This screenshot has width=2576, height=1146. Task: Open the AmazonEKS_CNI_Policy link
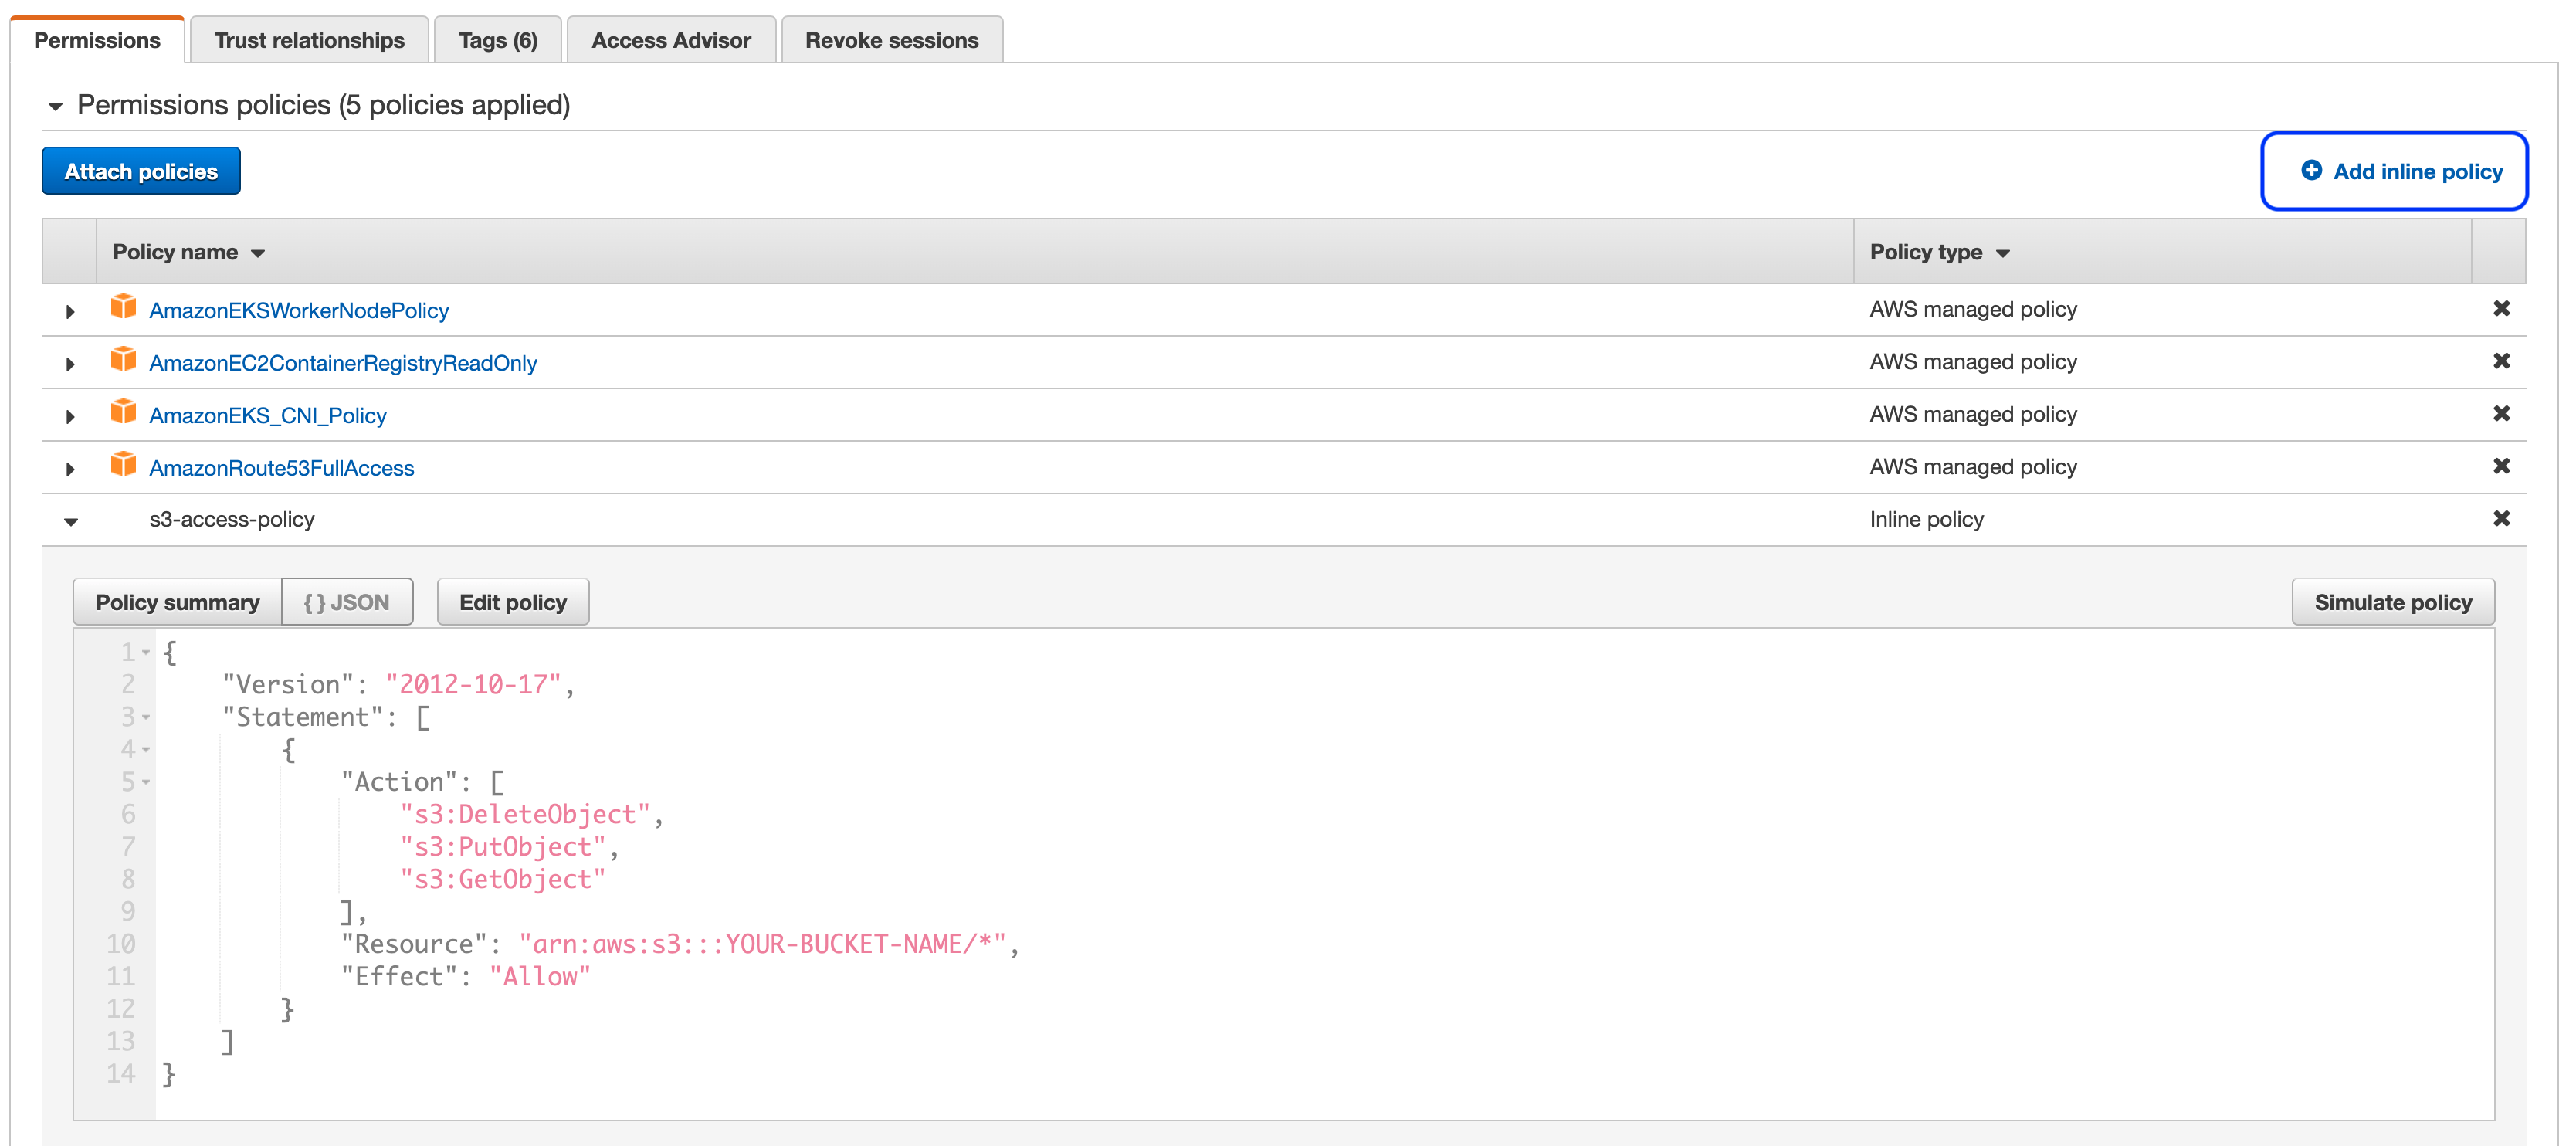point(268,414)
